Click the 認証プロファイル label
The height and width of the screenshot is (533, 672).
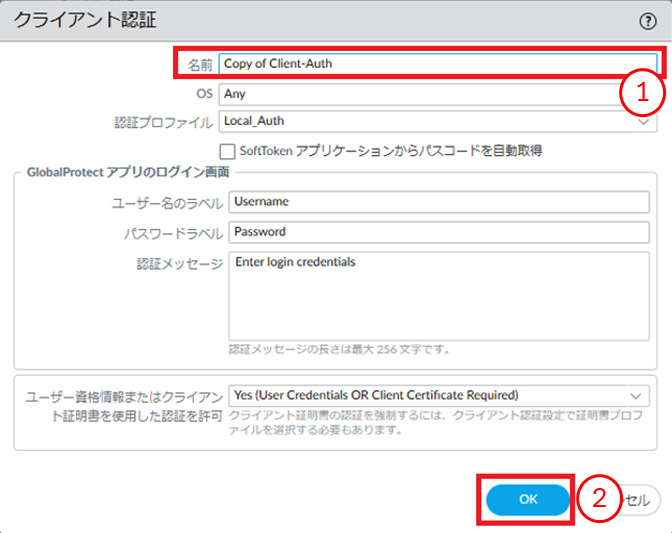pyautogui.click(x=163, y=123)
